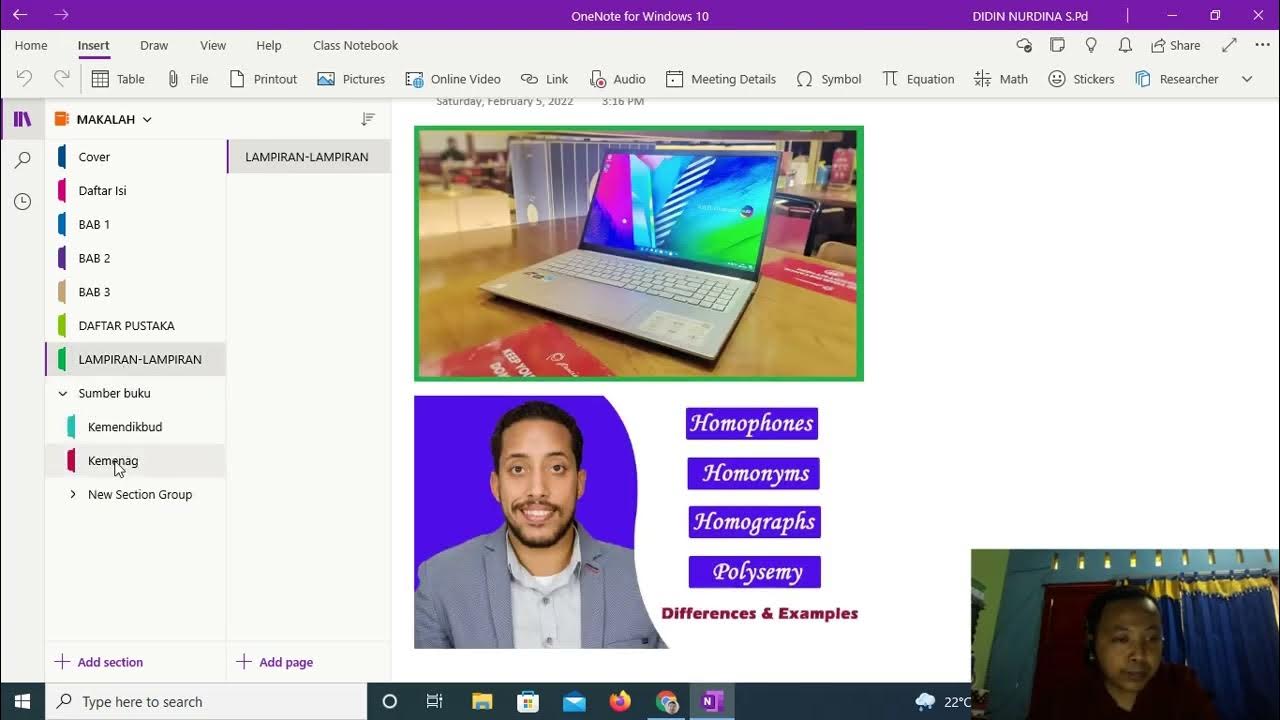The height and width of the screenshot is (720, 1280).
Task: Click the lightbulb tell-me icon
Action: pos(1091,45)
